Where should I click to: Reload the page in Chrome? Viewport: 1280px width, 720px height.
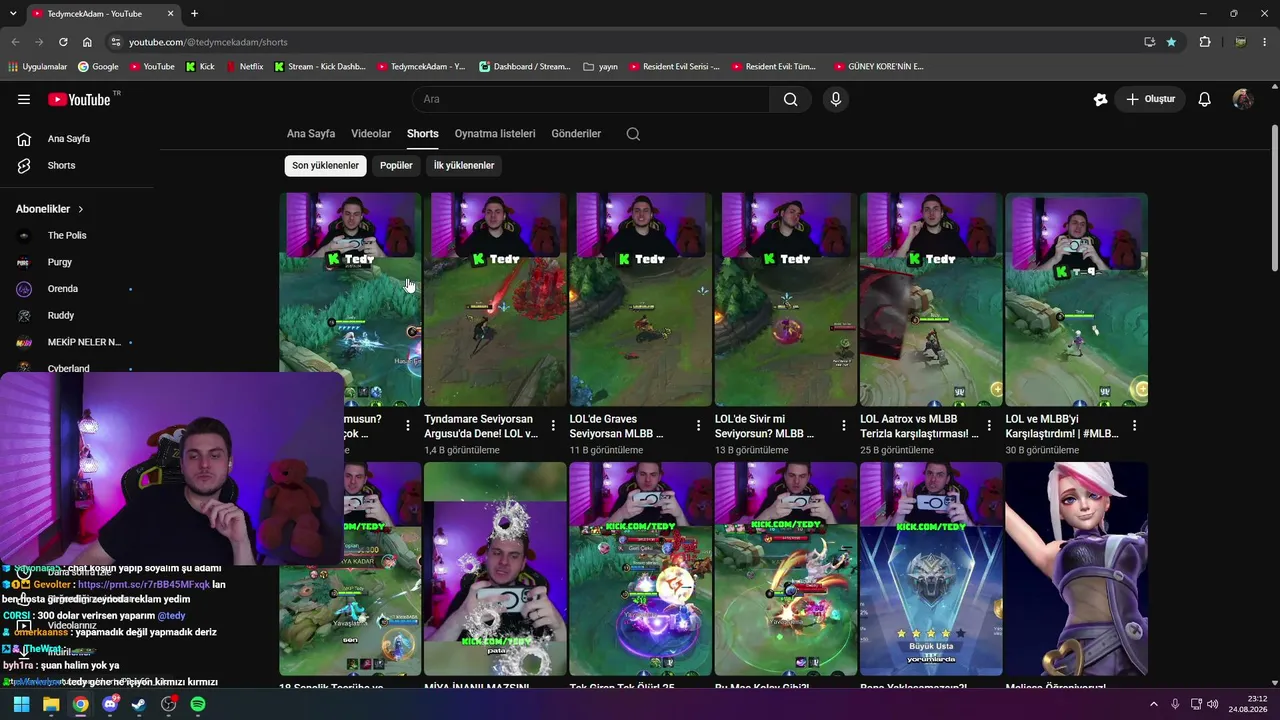pos(63,42)
